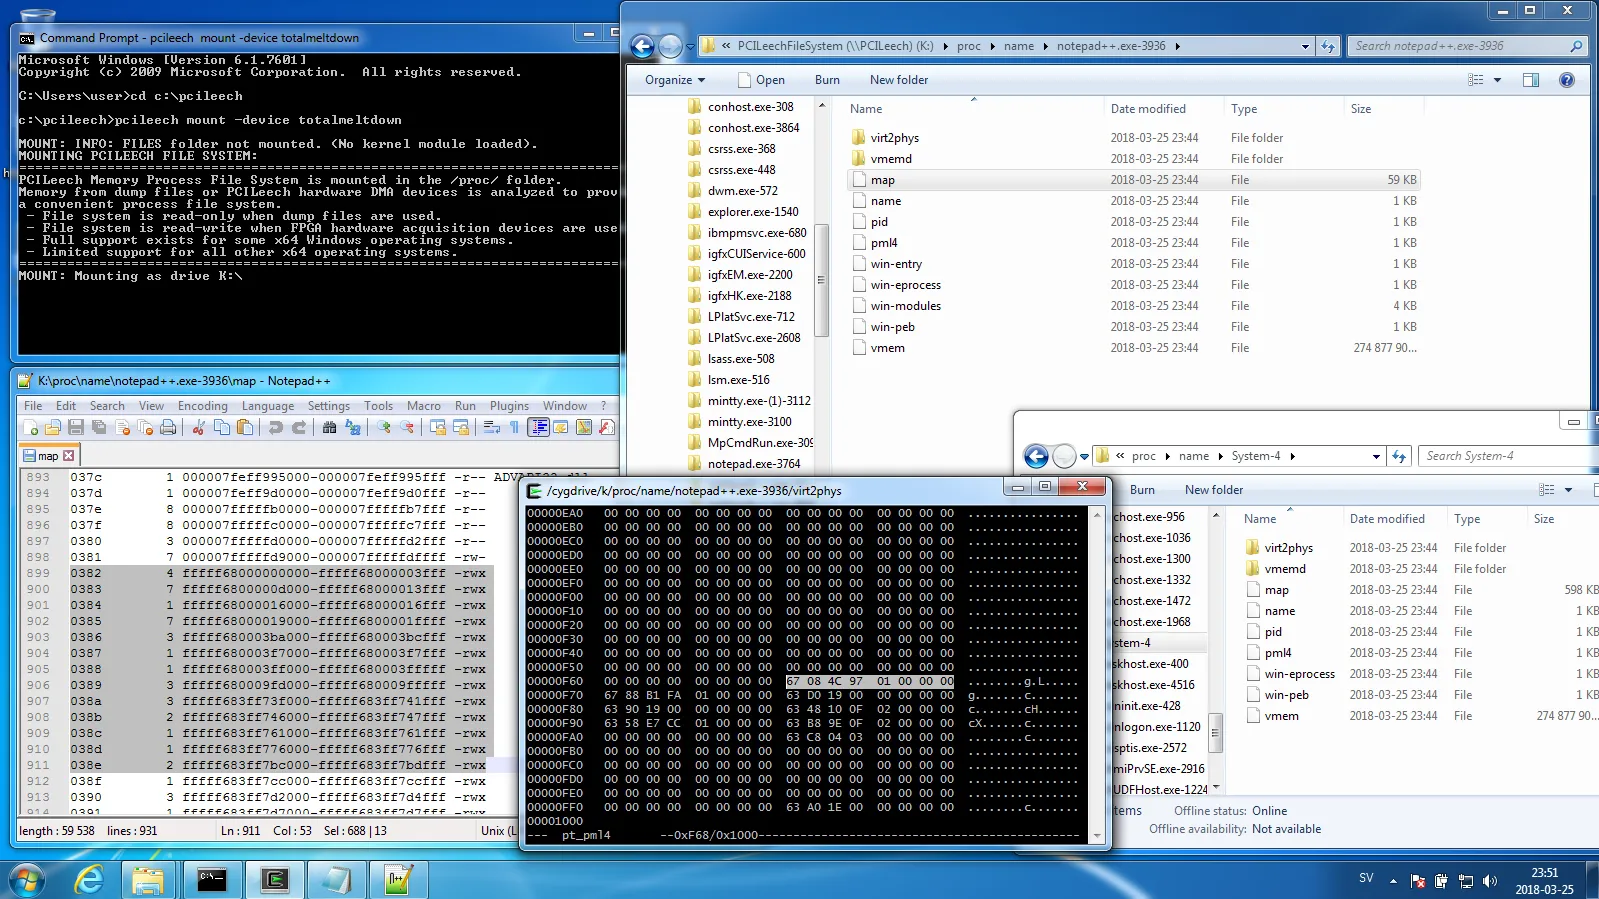1599x899 pixels.
Task: Click the Print icon in Notepad++ toolbar
Action: coord(168,428)
